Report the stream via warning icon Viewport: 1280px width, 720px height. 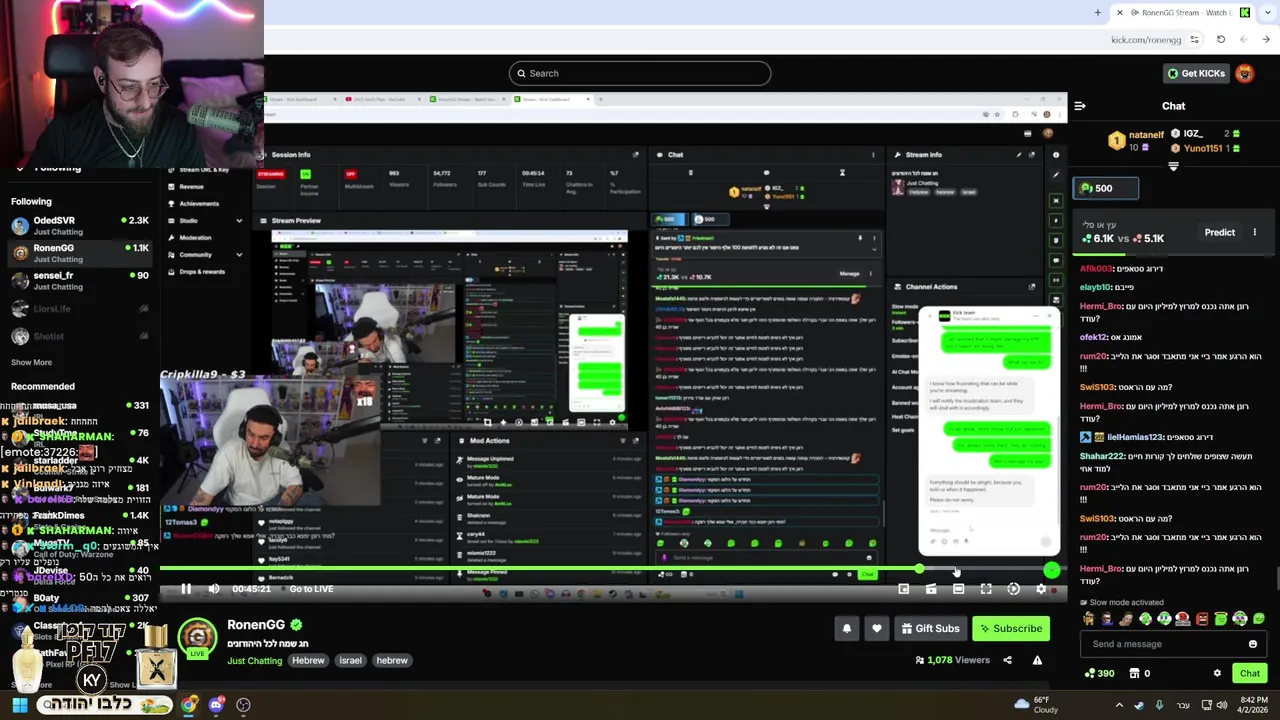tap(1037, 660)
